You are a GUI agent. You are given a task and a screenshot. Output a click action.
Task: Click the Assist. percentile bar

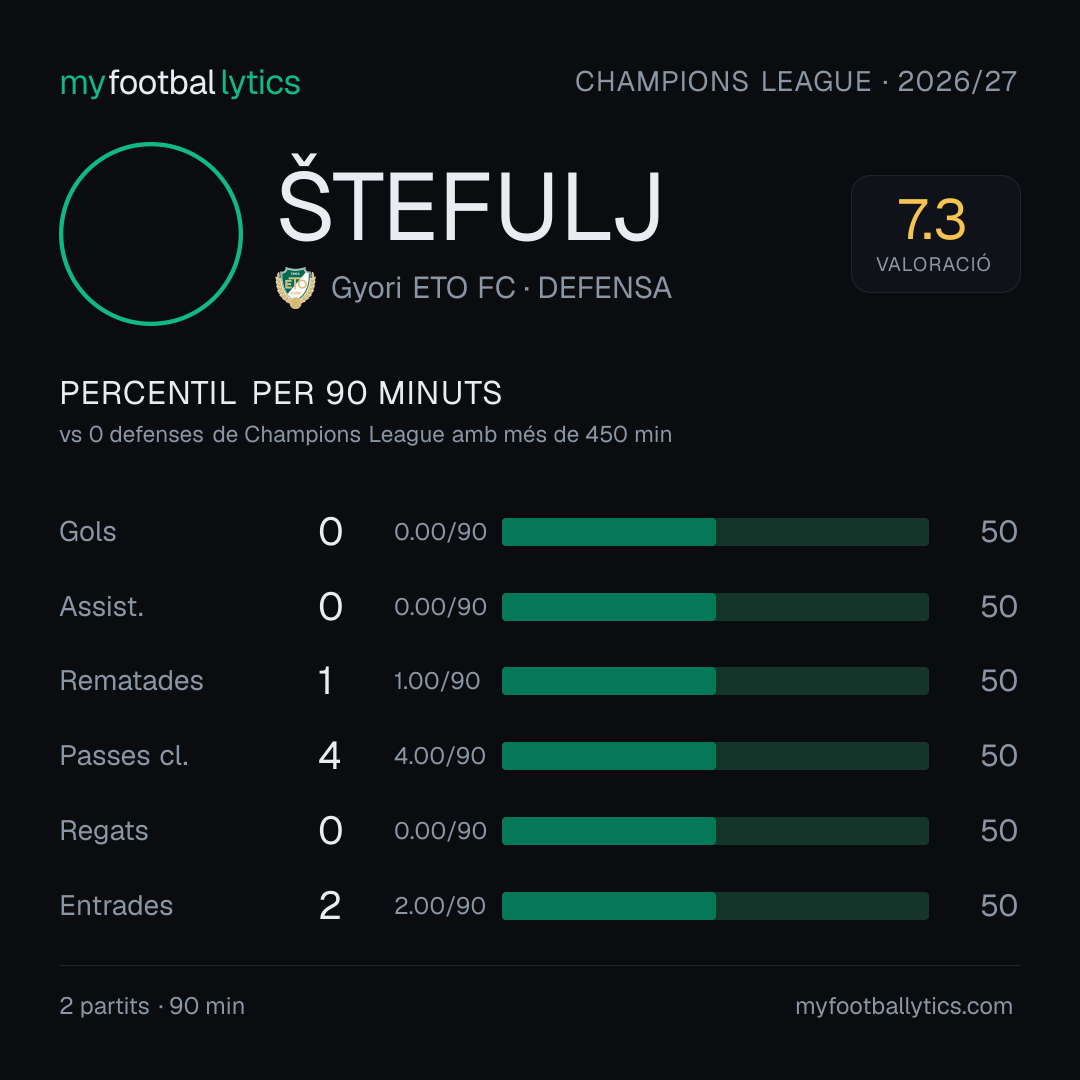point(715,607)
